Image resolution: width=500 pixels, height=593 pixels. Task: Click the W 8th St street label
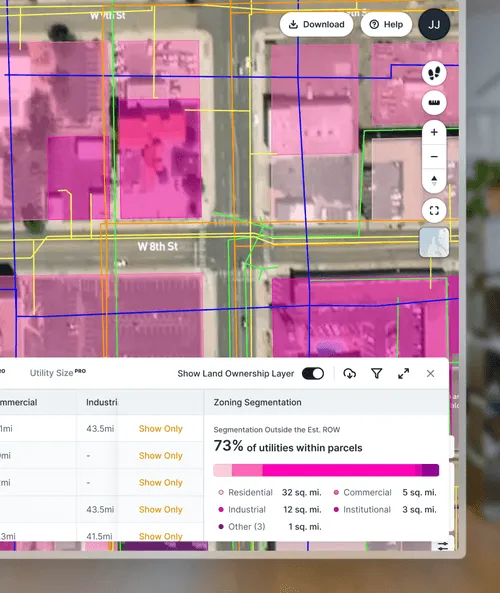pyautogui.click(x=158, y=247)
